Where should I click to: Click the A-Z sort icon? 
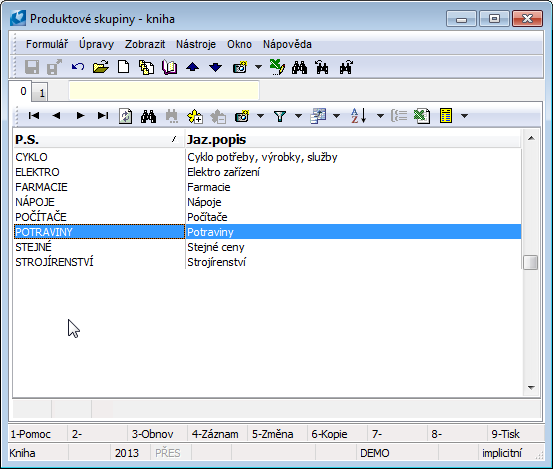(359, 116)
